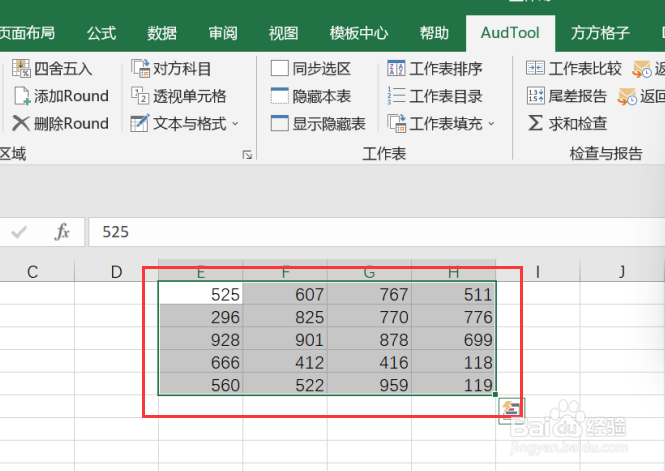The width and height of the screenshot is (665, 471).
Task: Select the cell containing 666
Action: tap(200, 362)
